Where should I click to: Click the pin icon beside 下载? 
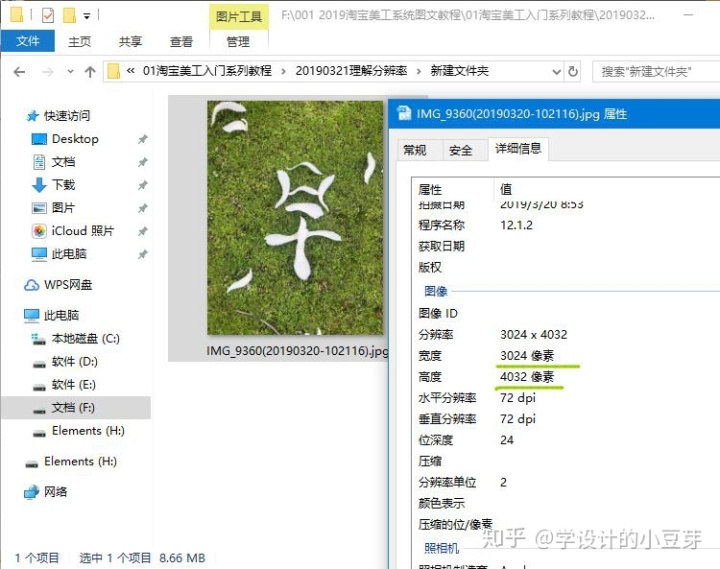(143, 185)
